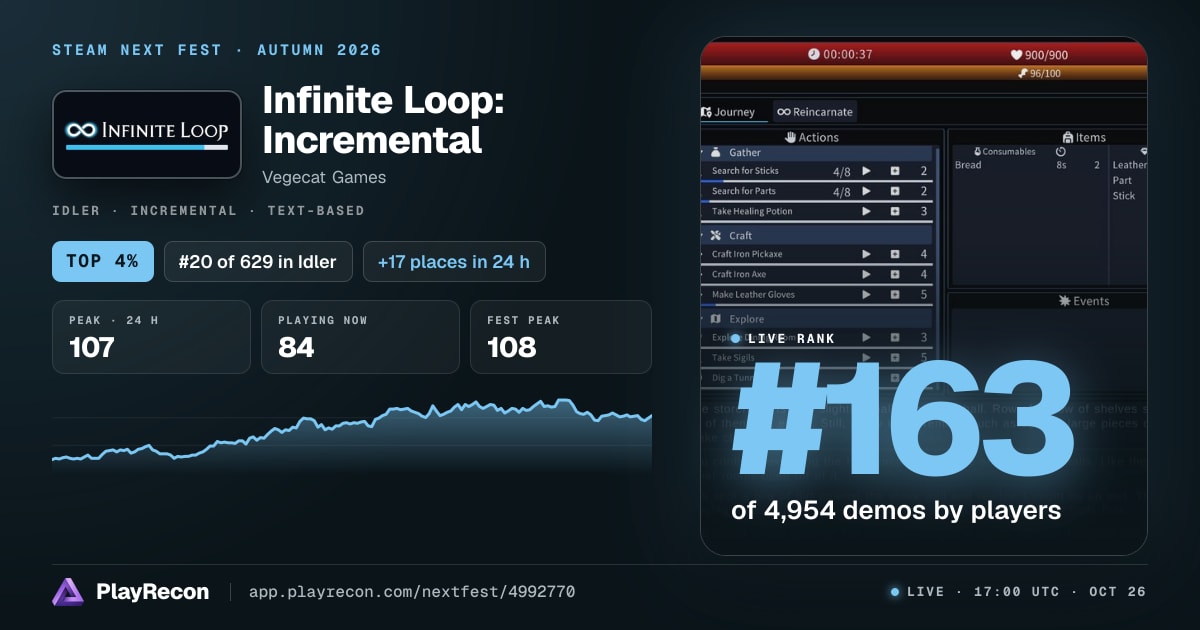Queue Craft Iron Axe with plus icon

click(895, 274)
